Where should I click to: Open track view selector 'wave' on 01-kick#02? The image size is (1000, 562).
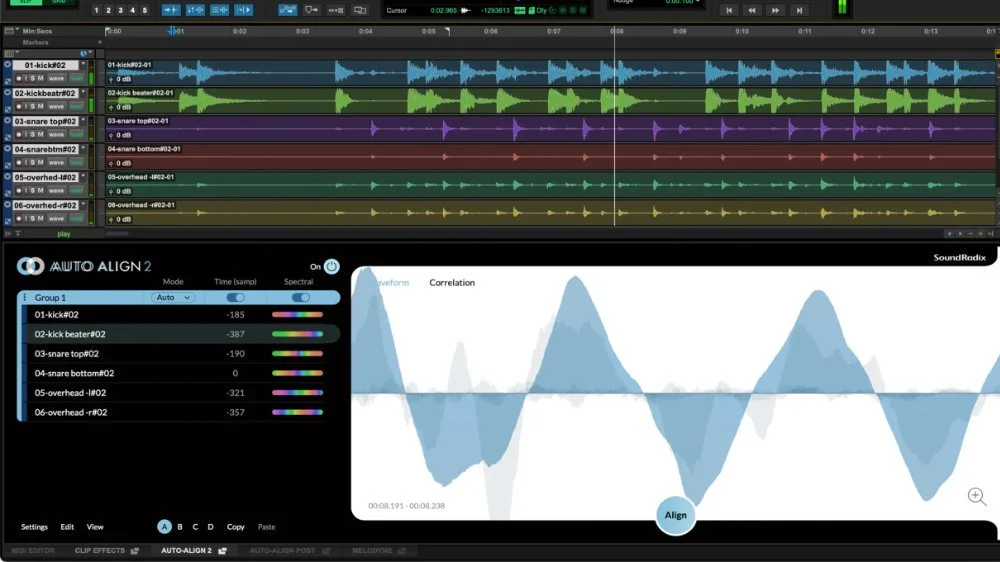click(x=57, y=78)
